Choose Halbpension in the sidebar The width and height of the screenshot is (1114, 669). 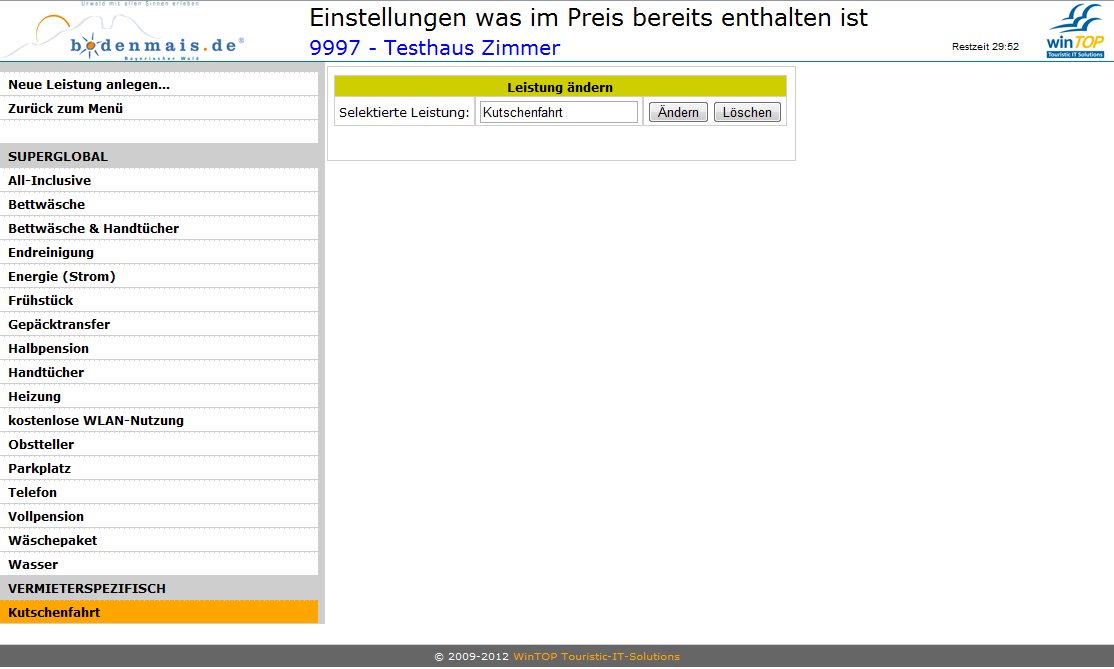click(49, 349)
